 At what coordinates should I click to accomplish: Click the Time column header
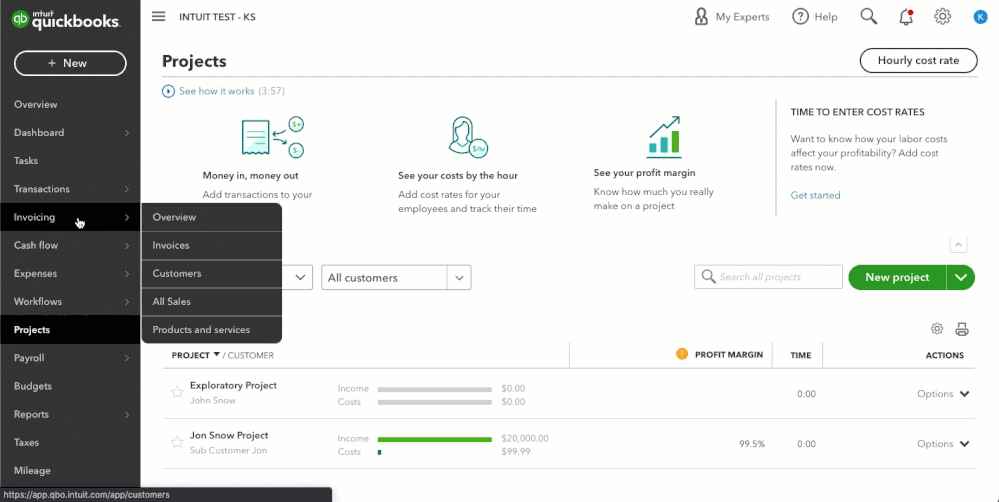click(801, 355)
